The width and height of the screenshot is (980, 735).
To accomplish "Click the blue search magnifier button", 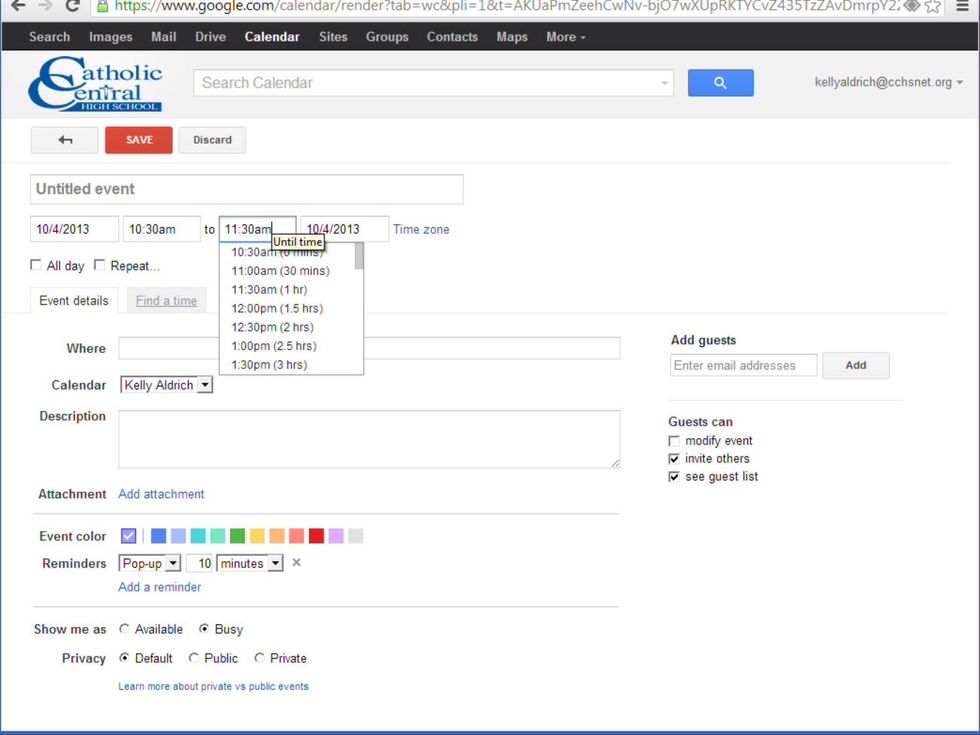I will click(720, 83).
